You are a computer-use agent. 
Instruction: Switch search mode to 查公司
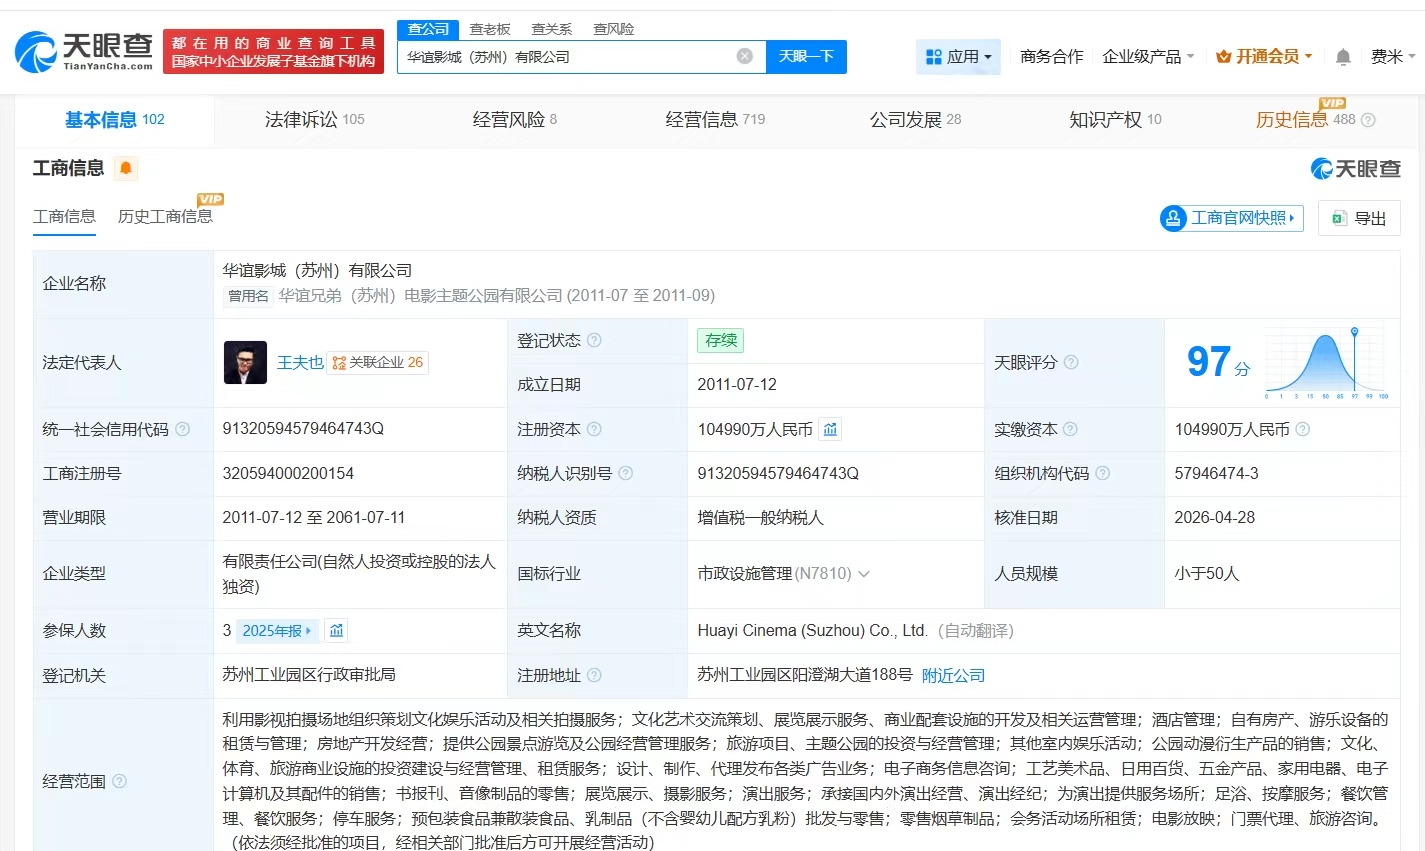pos(428,29)
